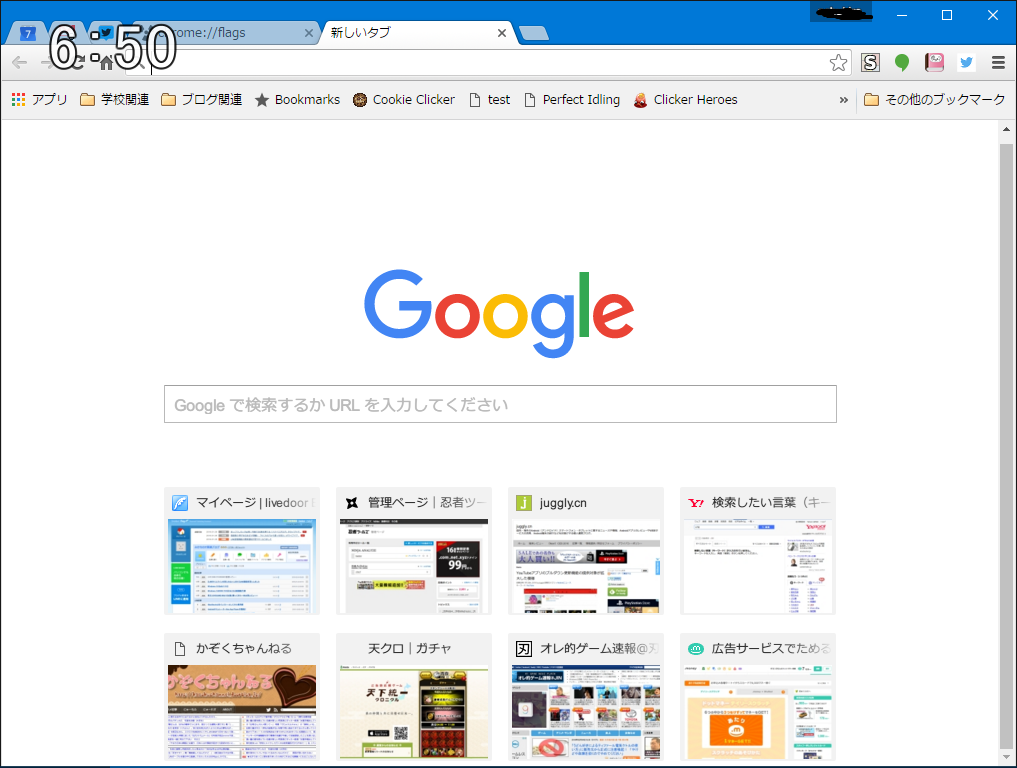Open the Perfect Idling bookmark

pyautogui.click(x=571, y=99)
